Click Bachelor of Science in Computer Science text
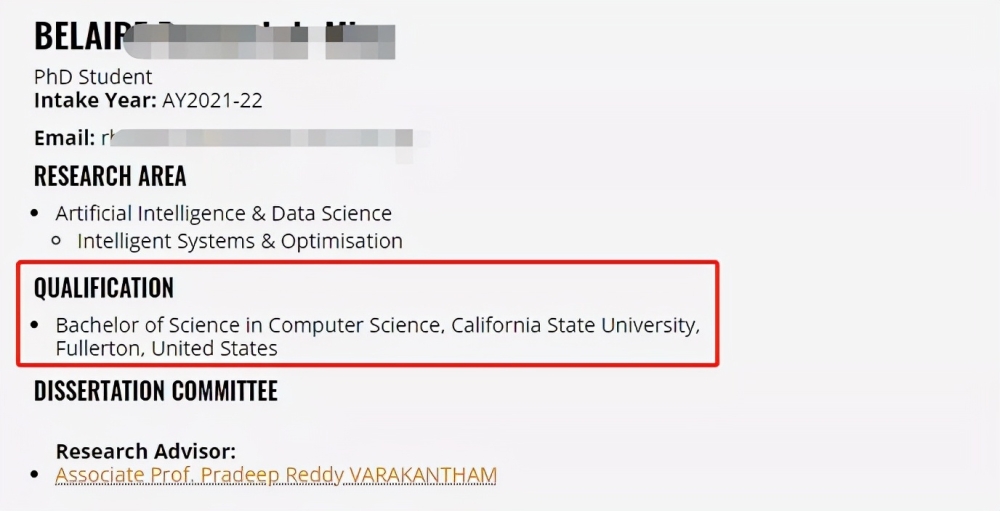The height and width of the screenshot is (511, 1000). tap(249, 325)
